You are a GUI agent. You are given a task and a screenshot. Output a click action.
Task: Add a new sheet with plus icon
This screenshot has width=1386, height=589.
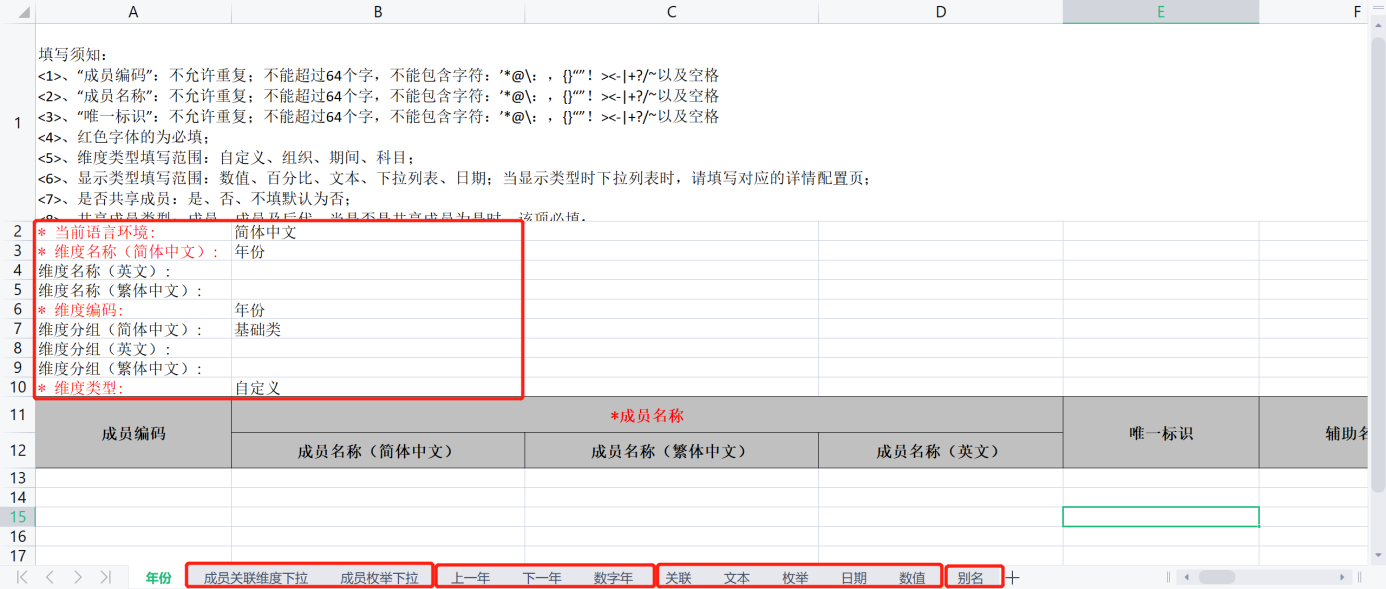click(1012, 578)
